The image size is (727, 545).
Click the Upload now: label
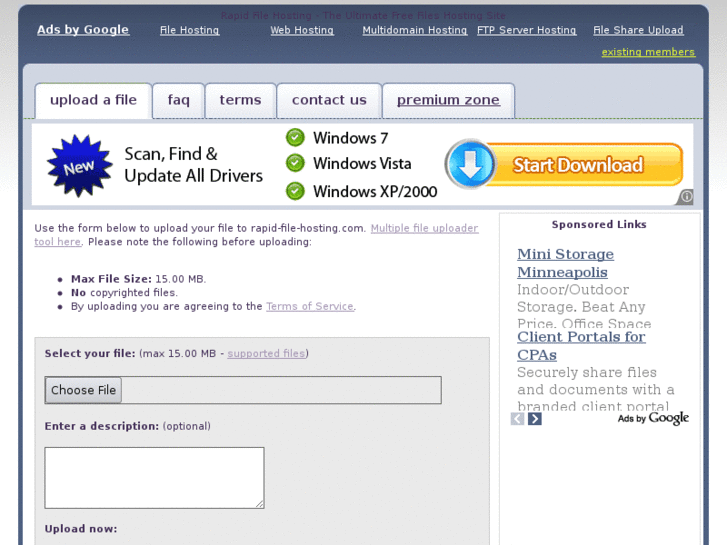tap(81, 529)
